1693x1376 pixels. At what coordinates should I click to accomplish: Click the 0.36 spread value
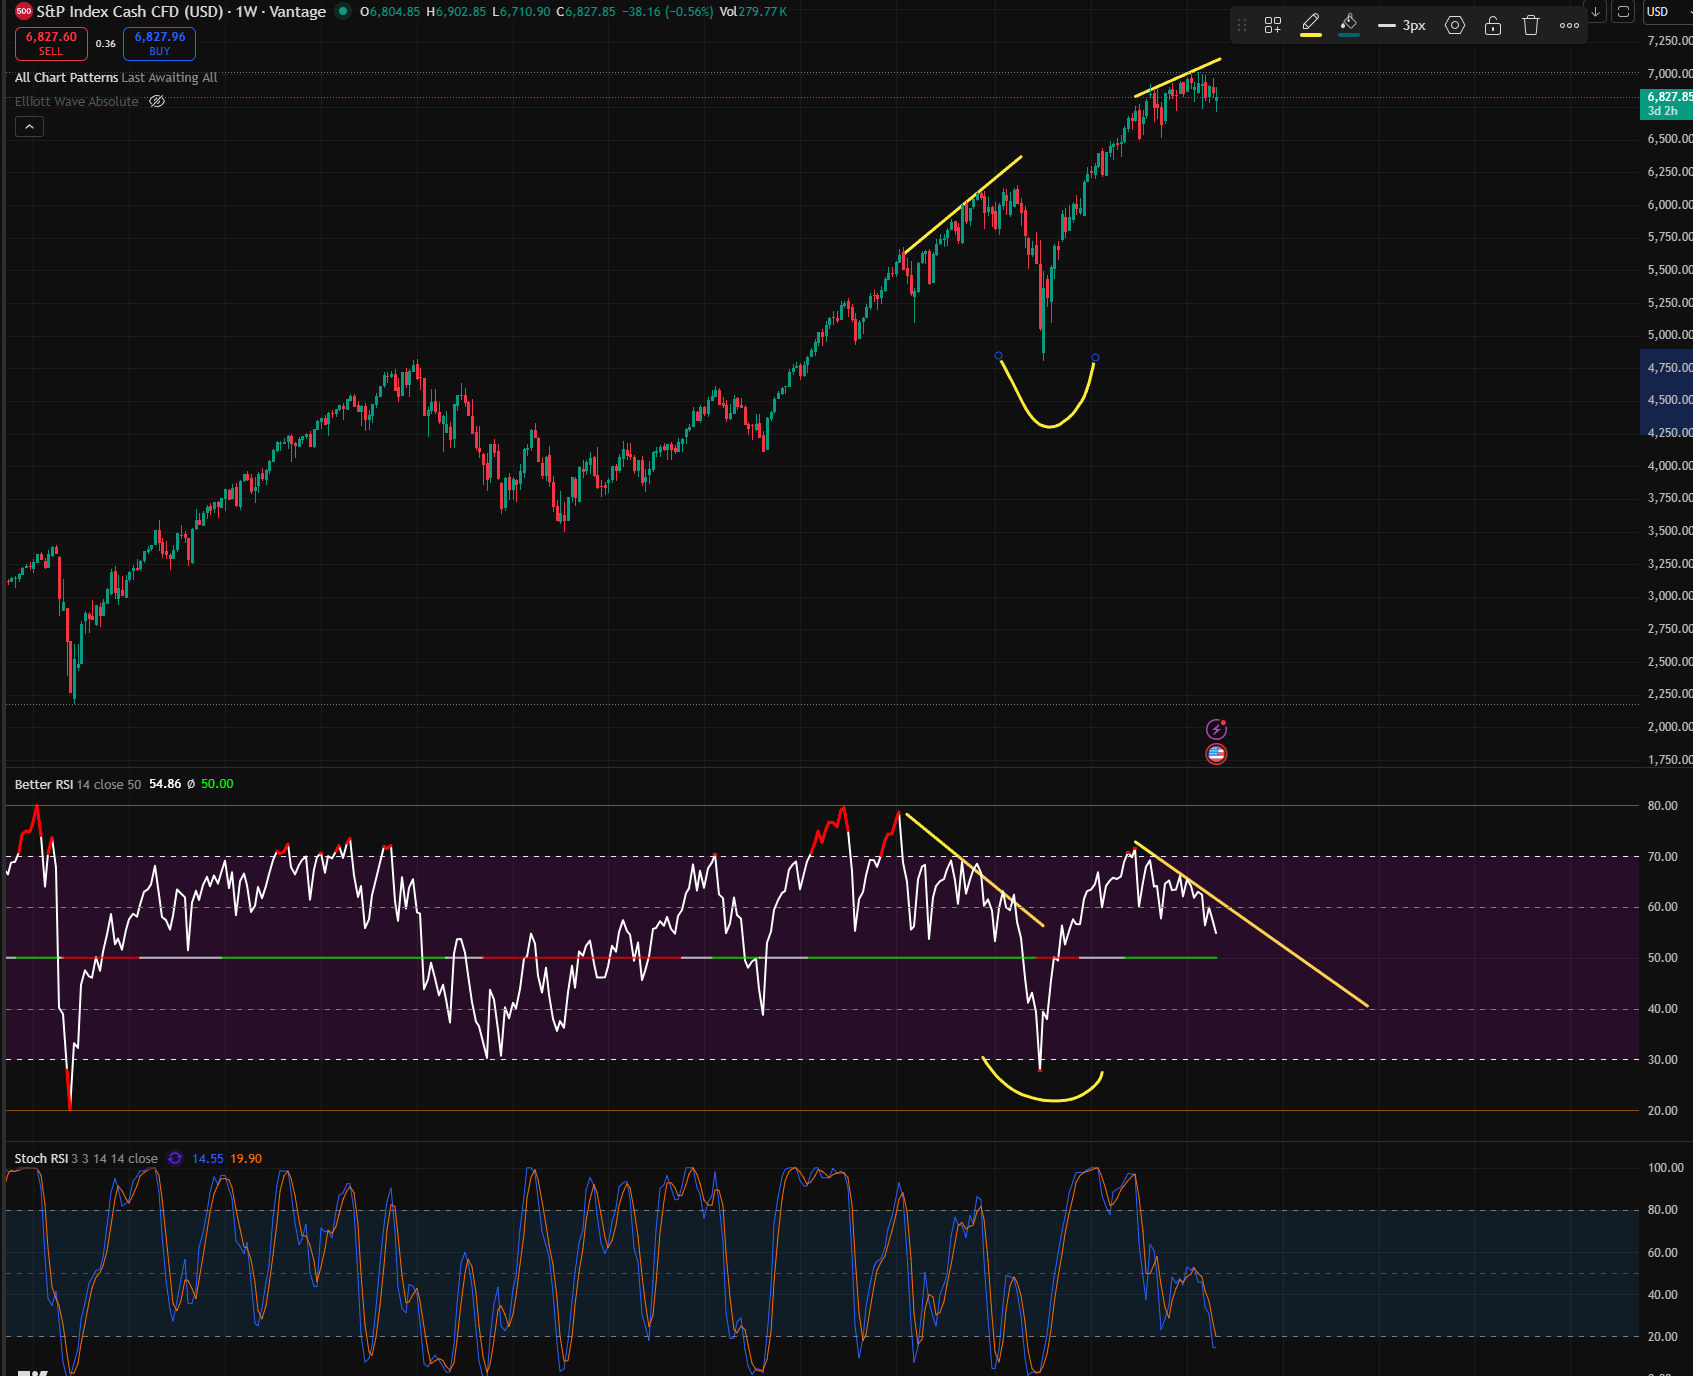106,44
